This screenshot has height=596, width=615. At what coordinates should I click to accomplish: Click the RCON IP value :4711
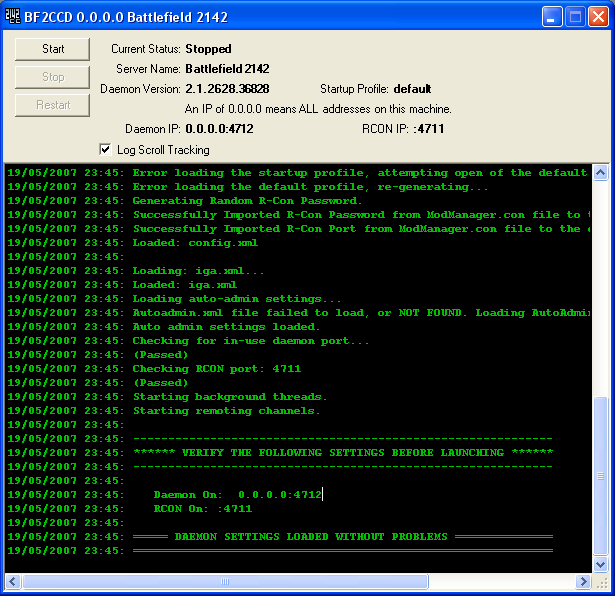(429, 129)
